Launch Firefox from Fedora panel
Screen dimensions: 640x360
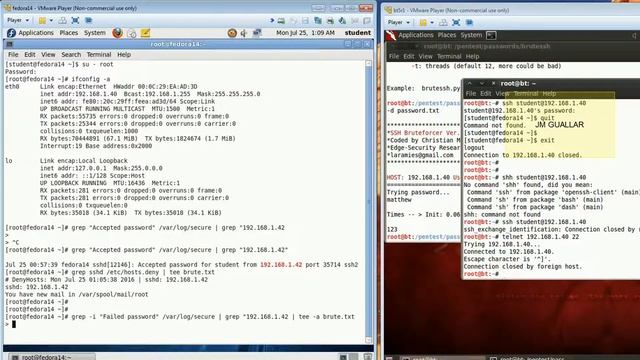tap(118, 33)
